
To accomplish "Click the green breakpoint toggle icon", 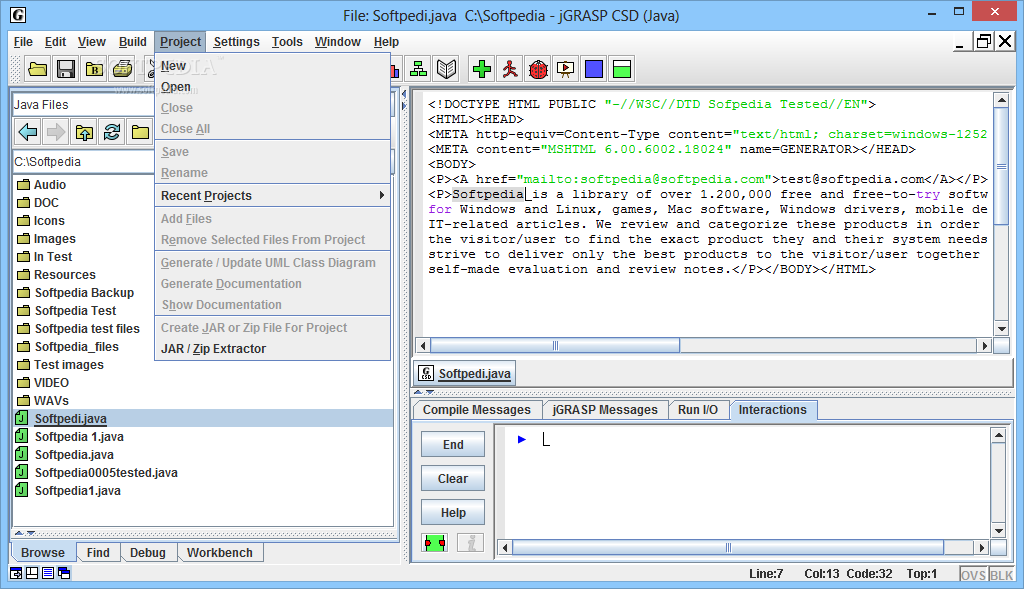I will (434, 543).
